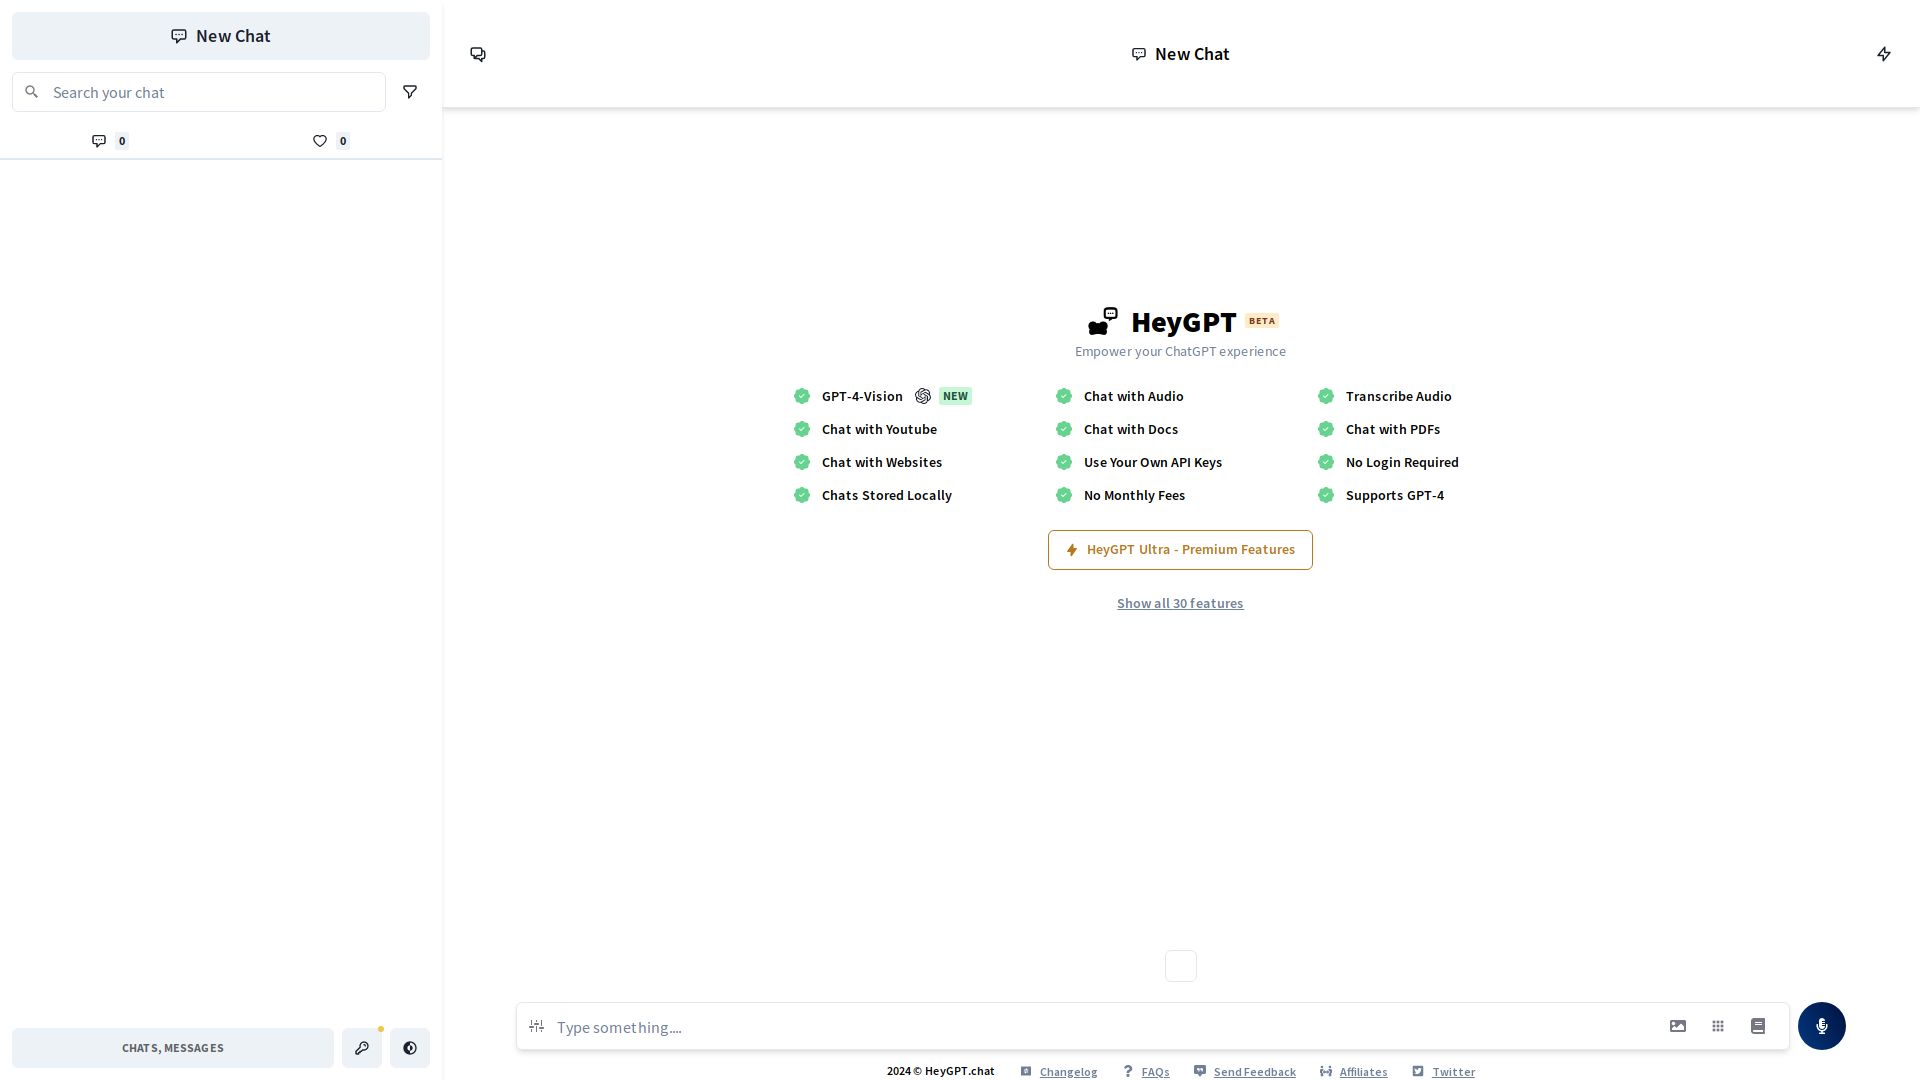1920x1080 pixels.
Task: Click the lightning bolt icon in header
Action: click(x=1884, y=54)
